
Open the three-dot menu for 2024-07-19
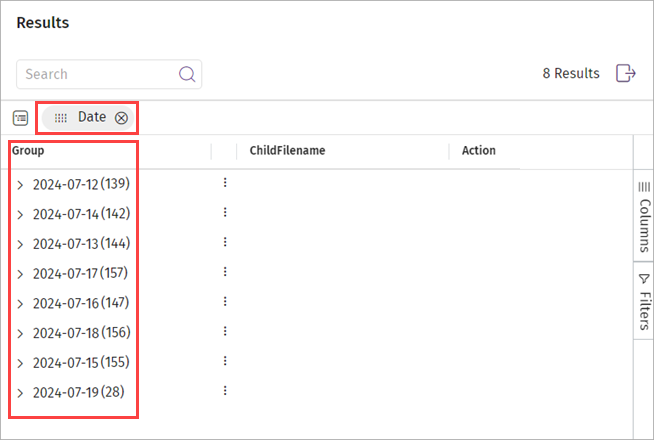[225, 391]
